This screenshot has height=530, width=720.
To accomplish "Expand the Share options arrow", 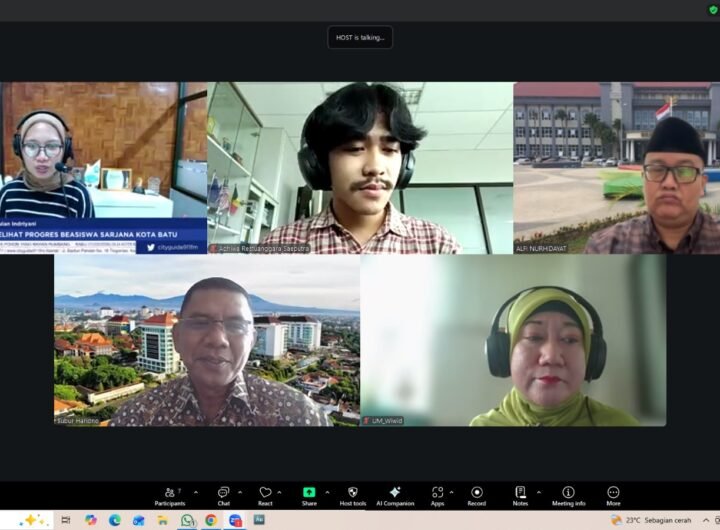I will (x=327, y=492).
